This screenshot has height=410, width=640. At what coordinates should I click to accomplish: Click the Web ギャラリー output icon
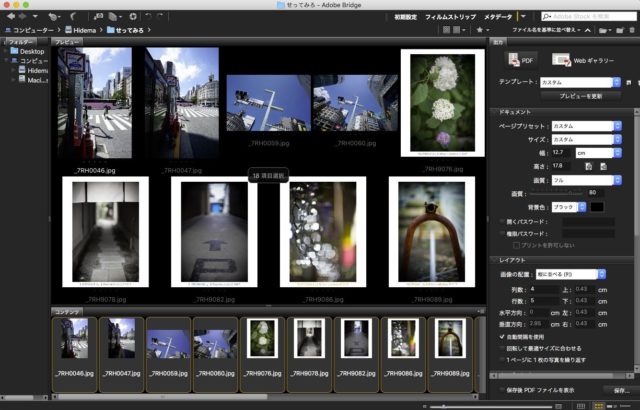(562, 61)
